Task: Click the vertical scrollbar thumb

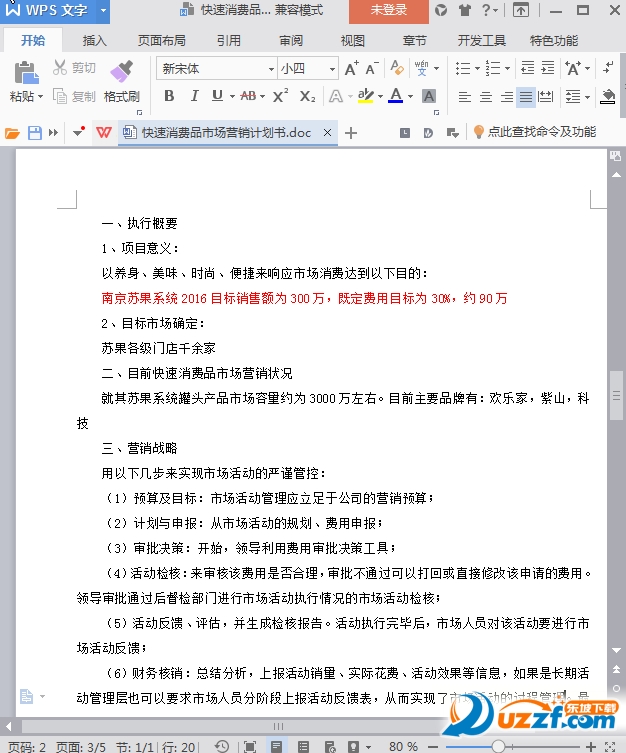Action: [x=616, y=396]
